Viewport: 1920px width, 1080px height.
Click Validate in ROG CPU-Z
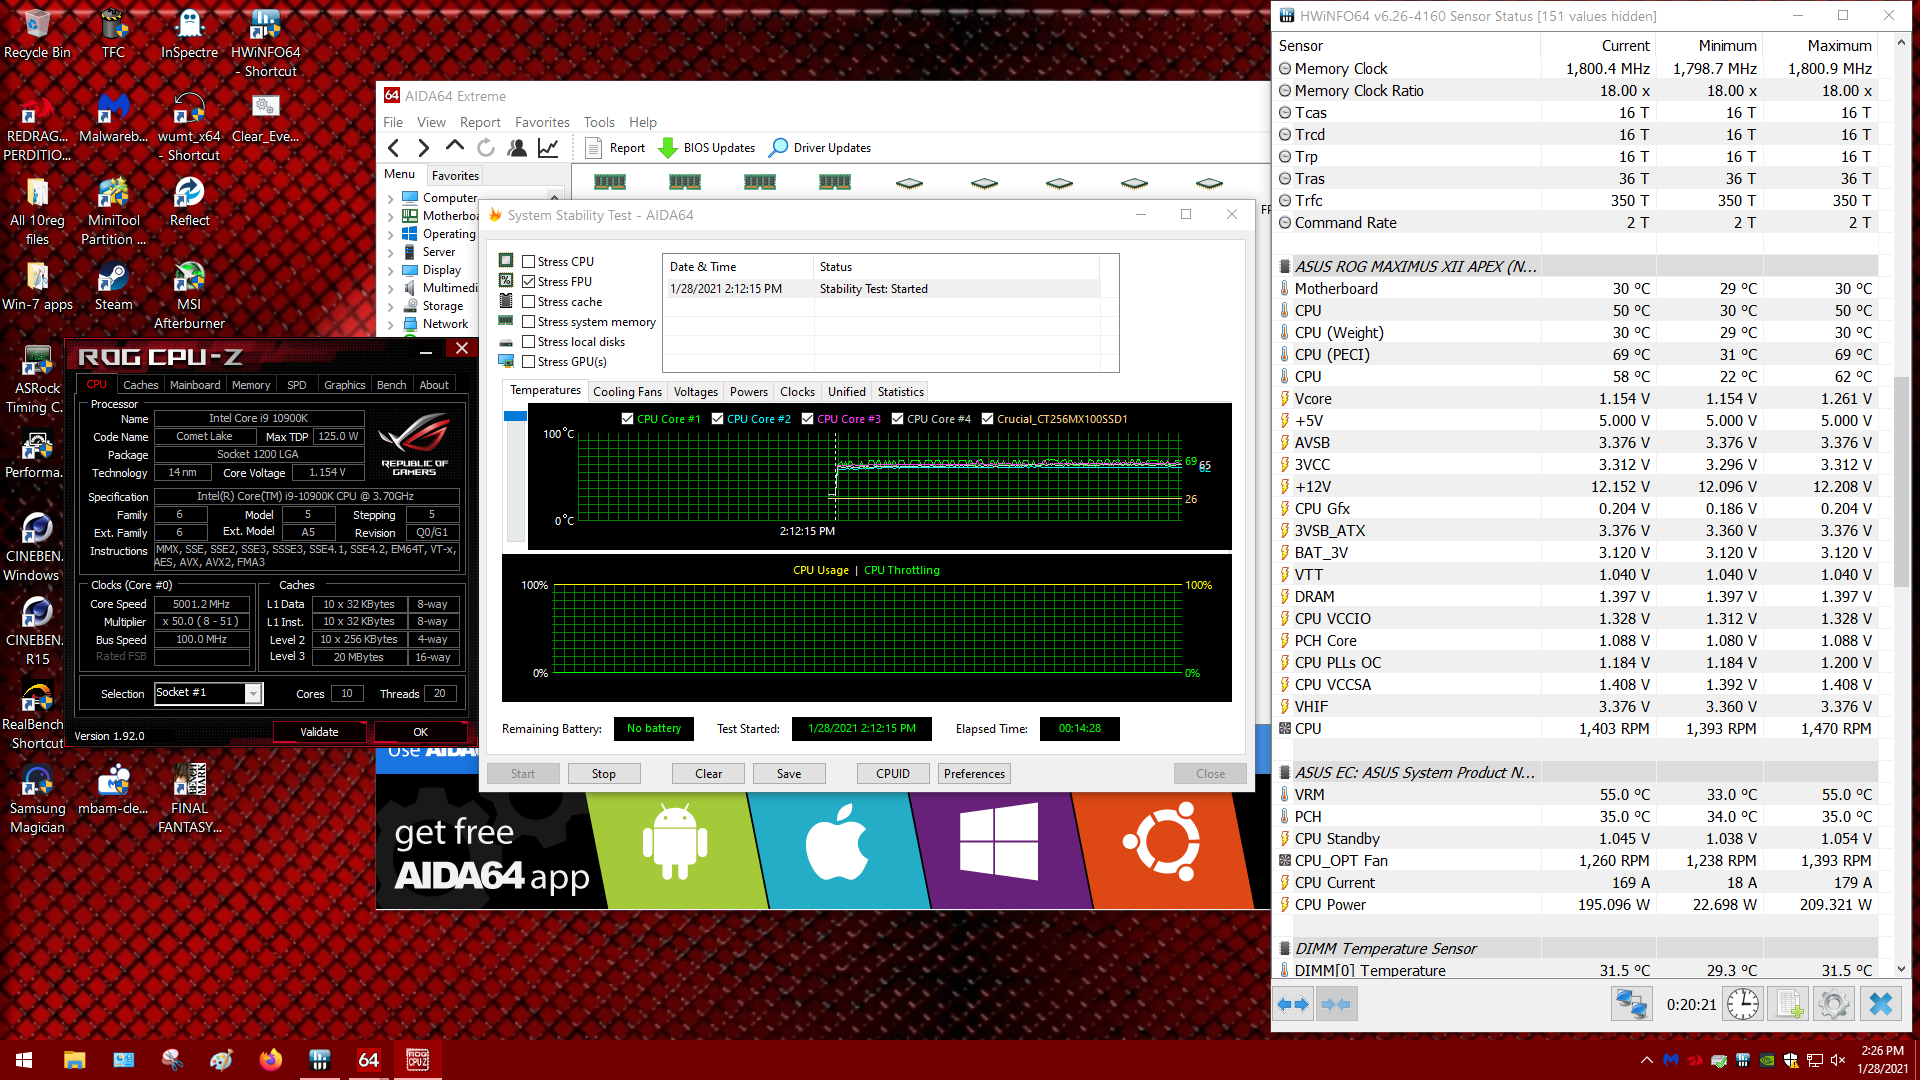coord(319,732)
